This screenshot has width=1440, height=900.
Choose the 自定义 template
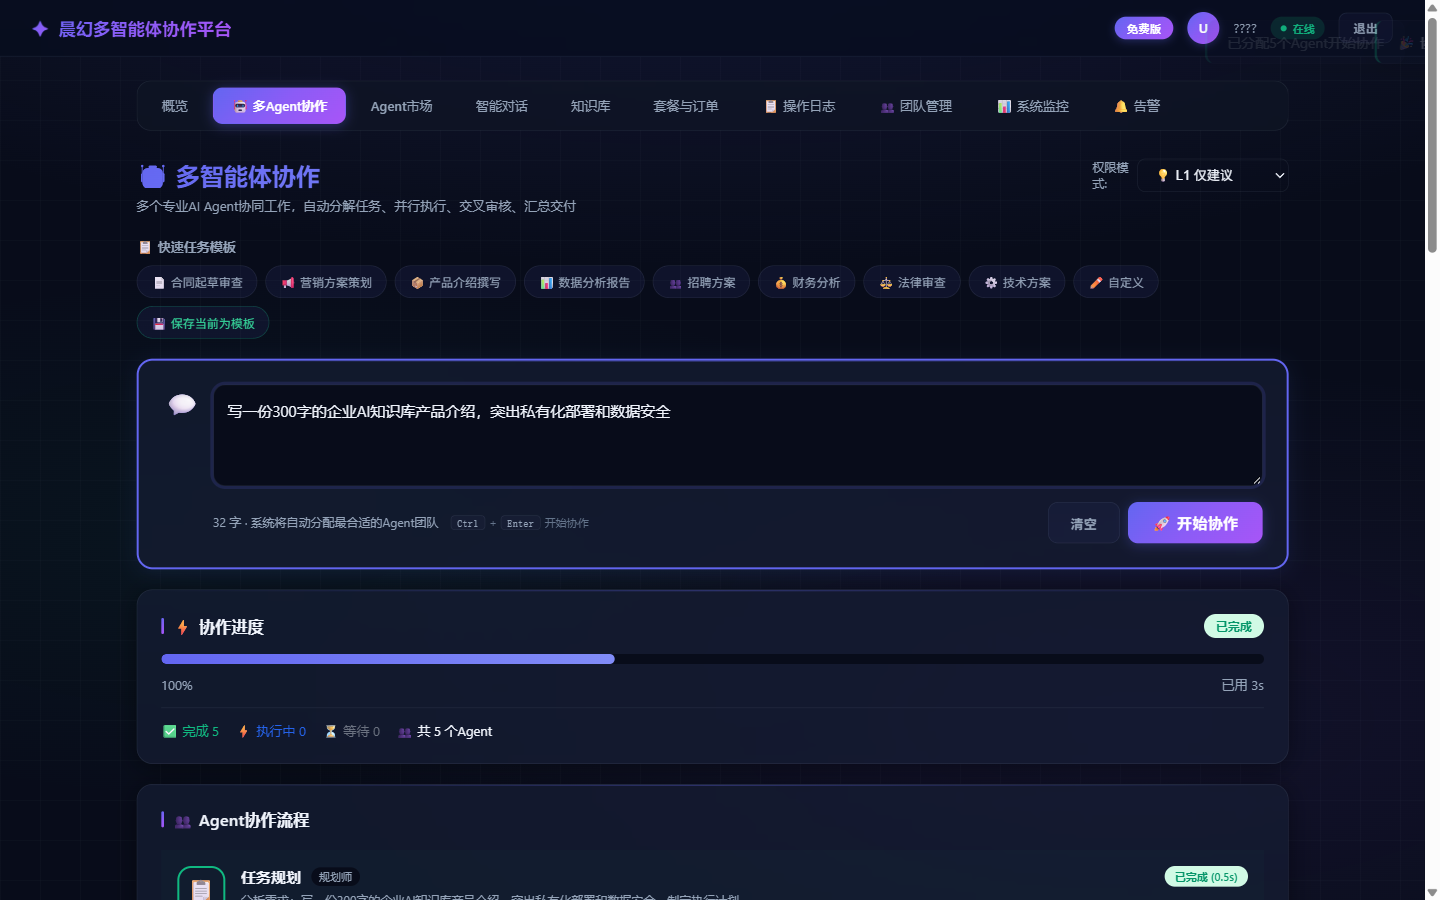coord(1116,283)
